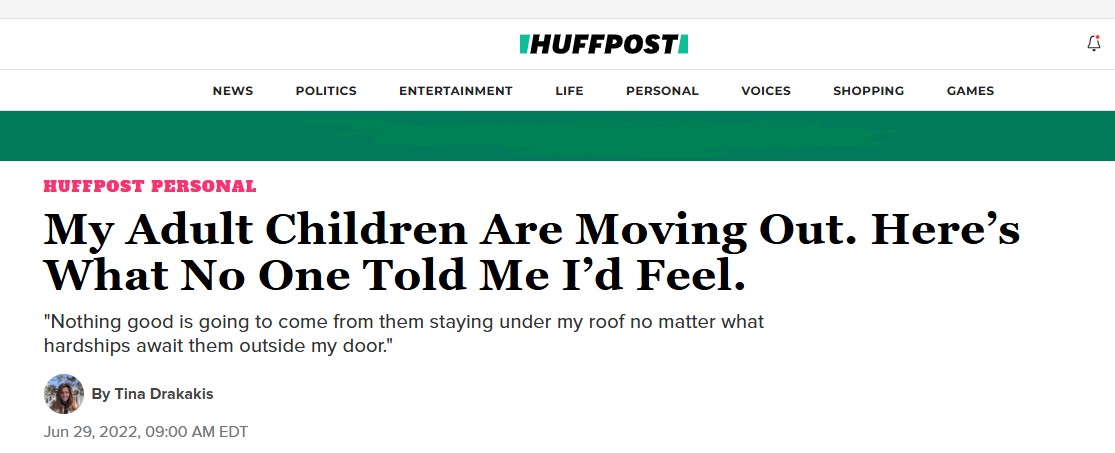Click the HuffPost logo wordmark
The width and height of the screenshot is (1115, 453).
[x=604, y=44]
